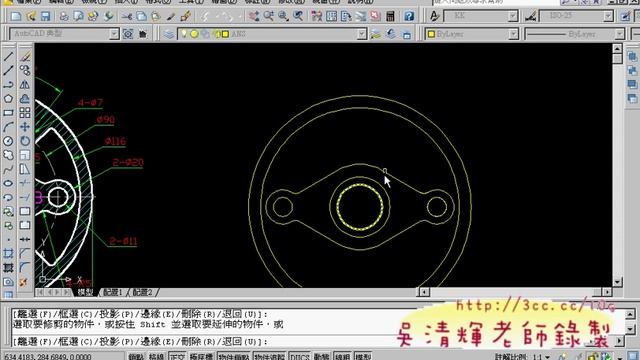This screenshot has width=640, height=360.
Task: Open the QuickCalc calculator icon
Action: point(390,16)
